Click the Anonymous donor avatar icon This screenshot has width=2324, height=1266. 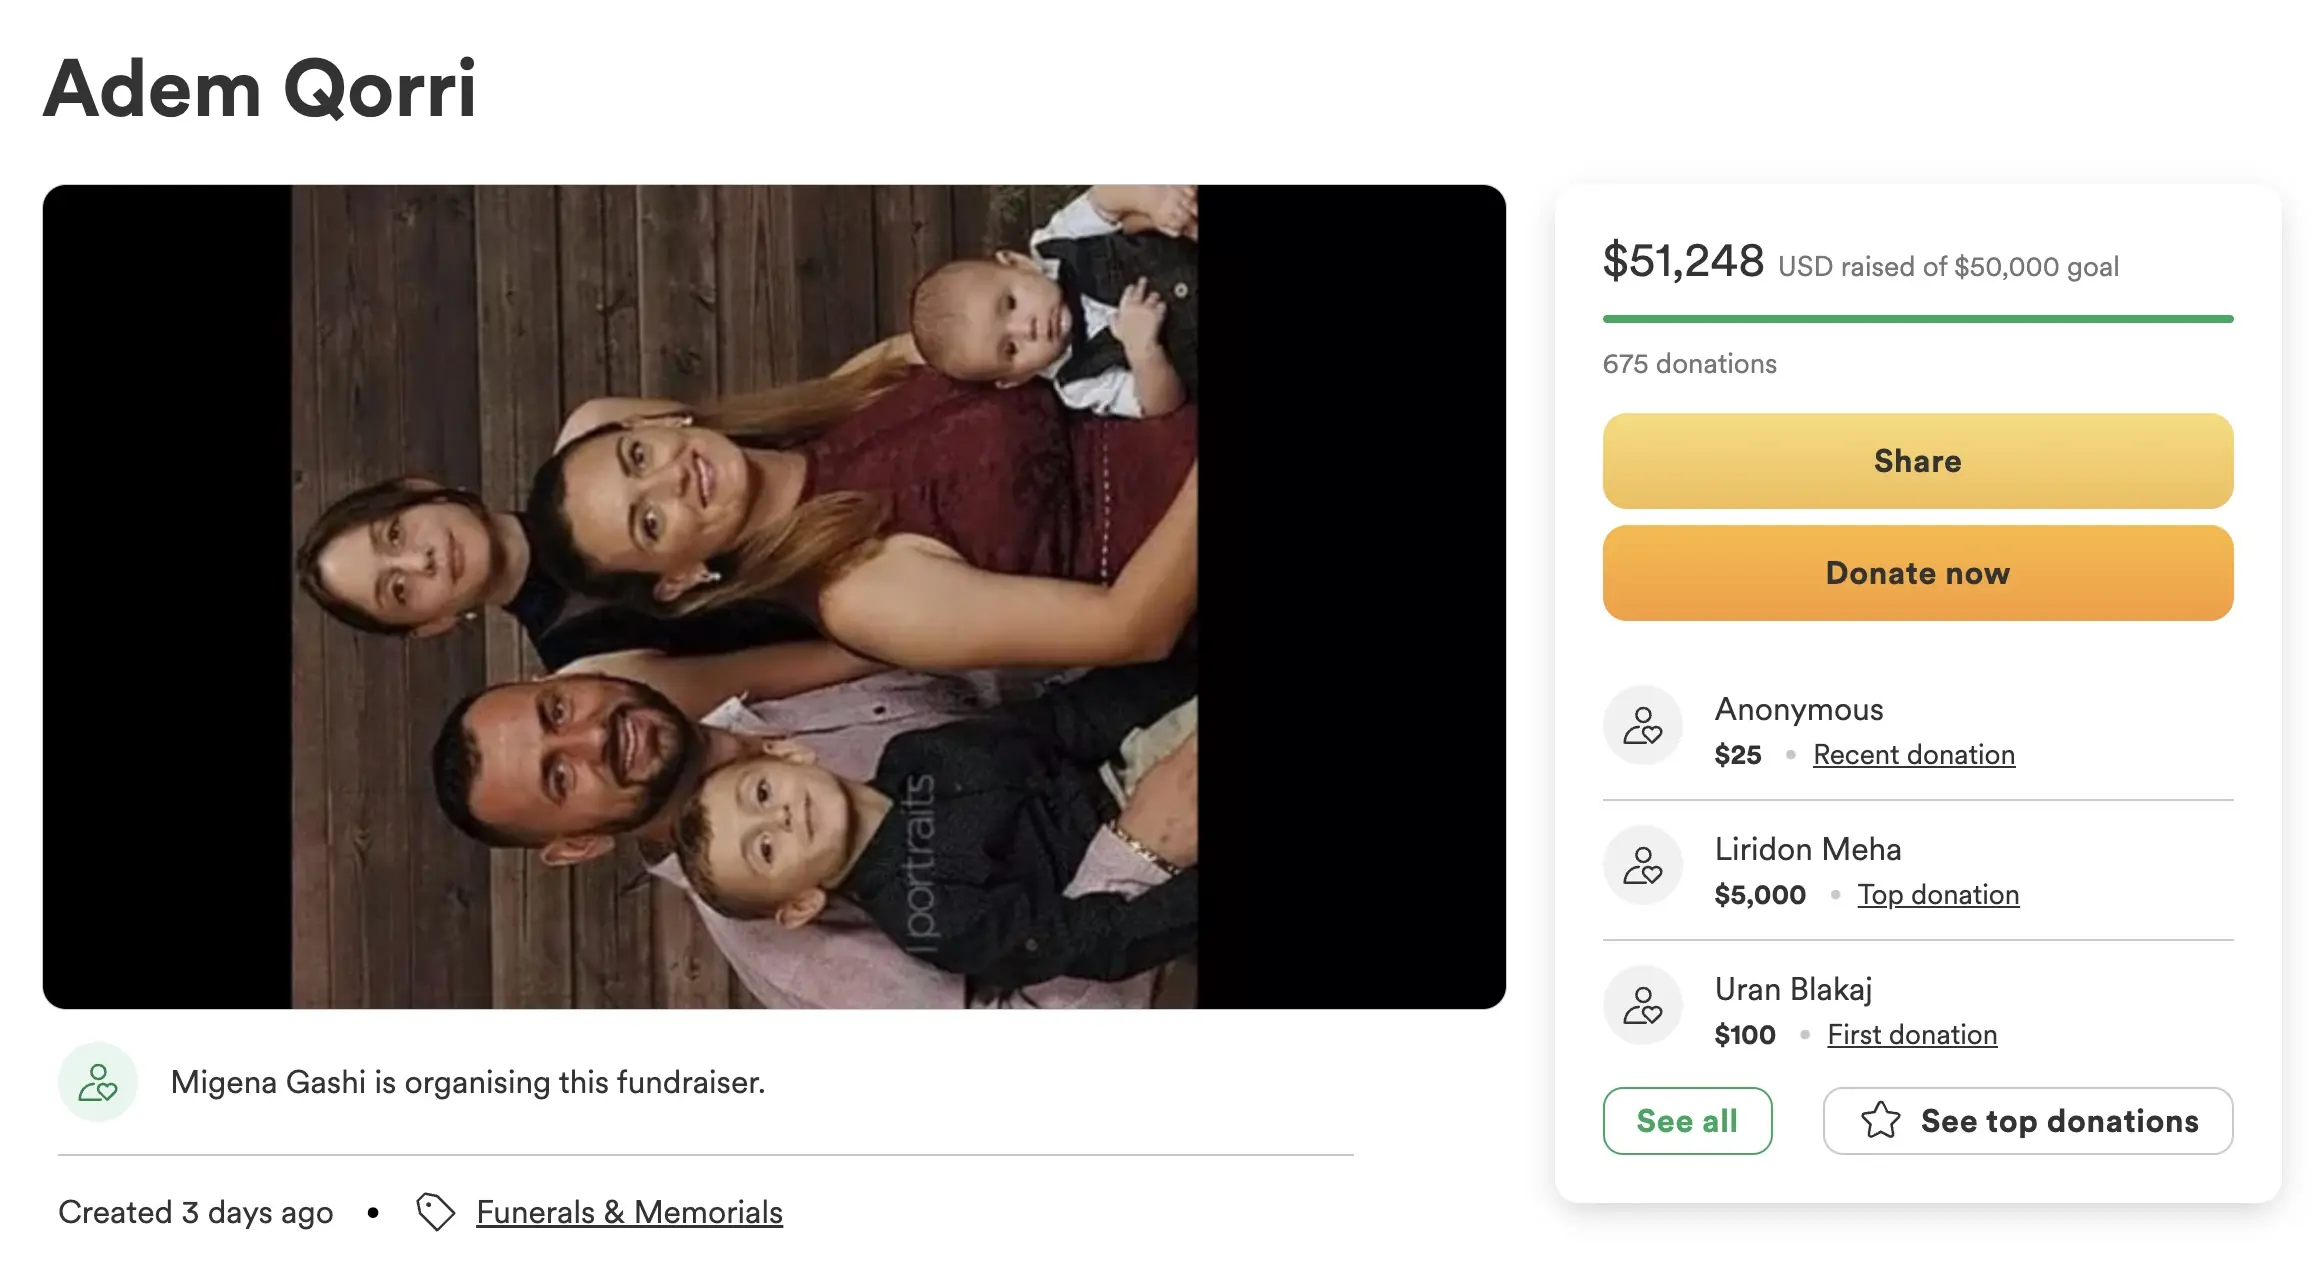(x=1642, y=725)
